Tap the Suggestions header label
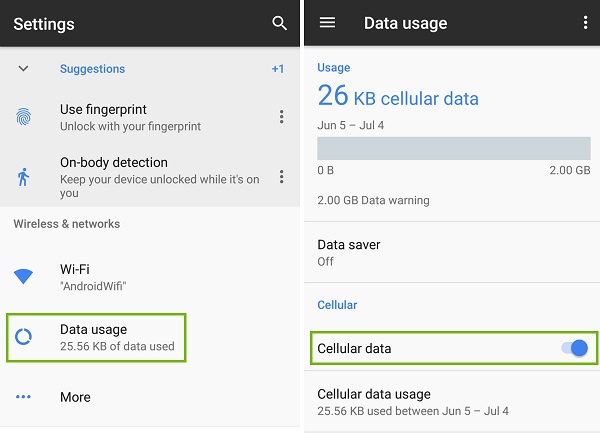This screenshot has height=433, width=600. [93, 69]
